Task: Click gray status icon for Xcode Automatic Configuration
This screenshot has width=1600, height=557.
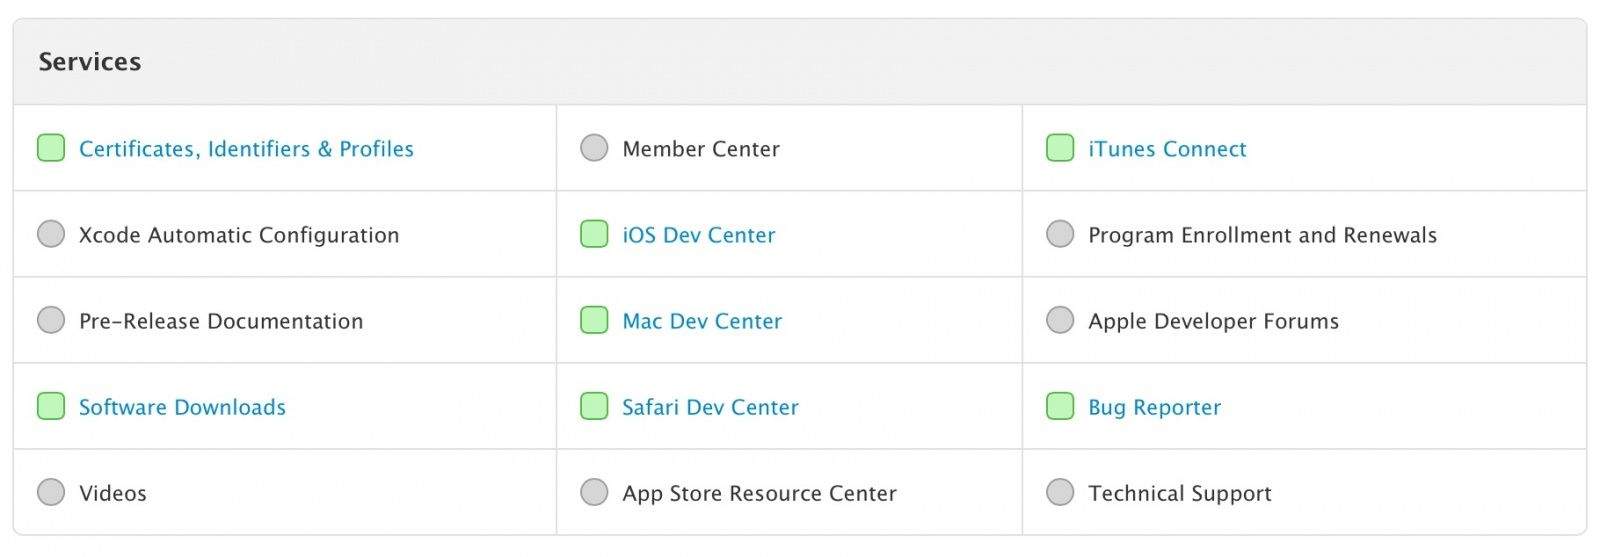Action: (x=51, y=235)
